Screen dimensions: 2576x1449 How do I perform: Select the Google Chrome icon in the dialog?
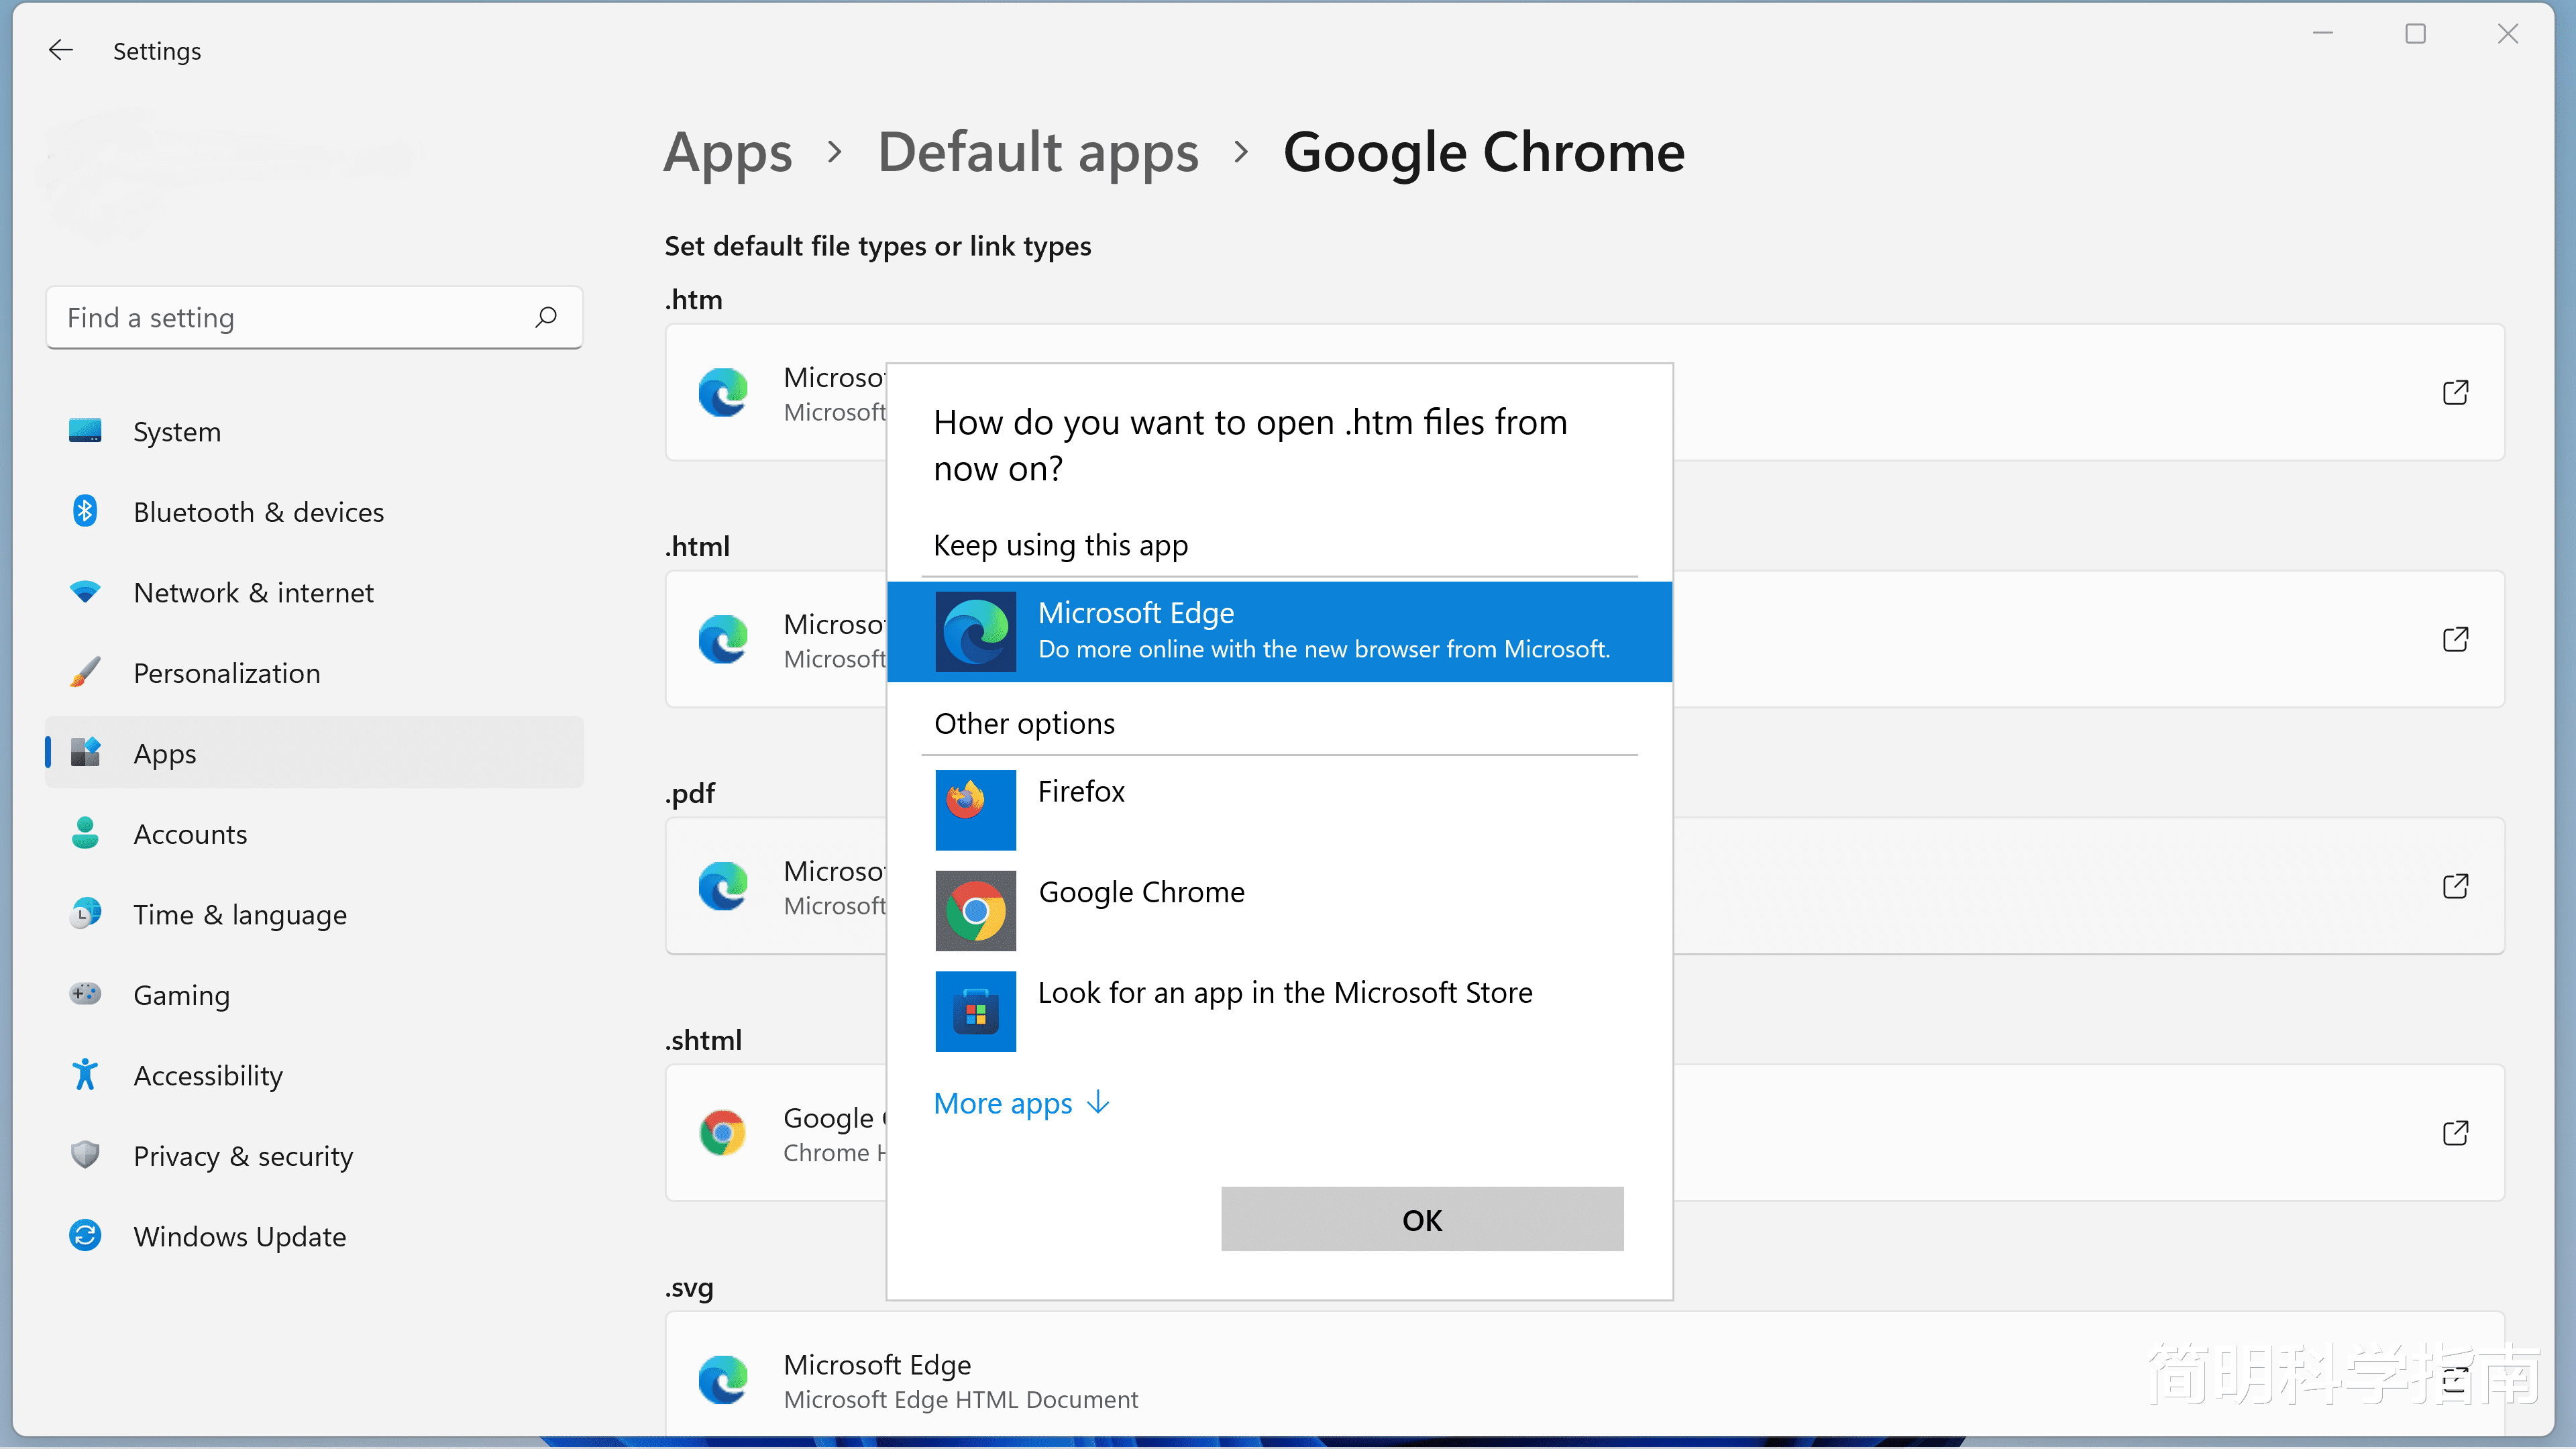point(974,910)
